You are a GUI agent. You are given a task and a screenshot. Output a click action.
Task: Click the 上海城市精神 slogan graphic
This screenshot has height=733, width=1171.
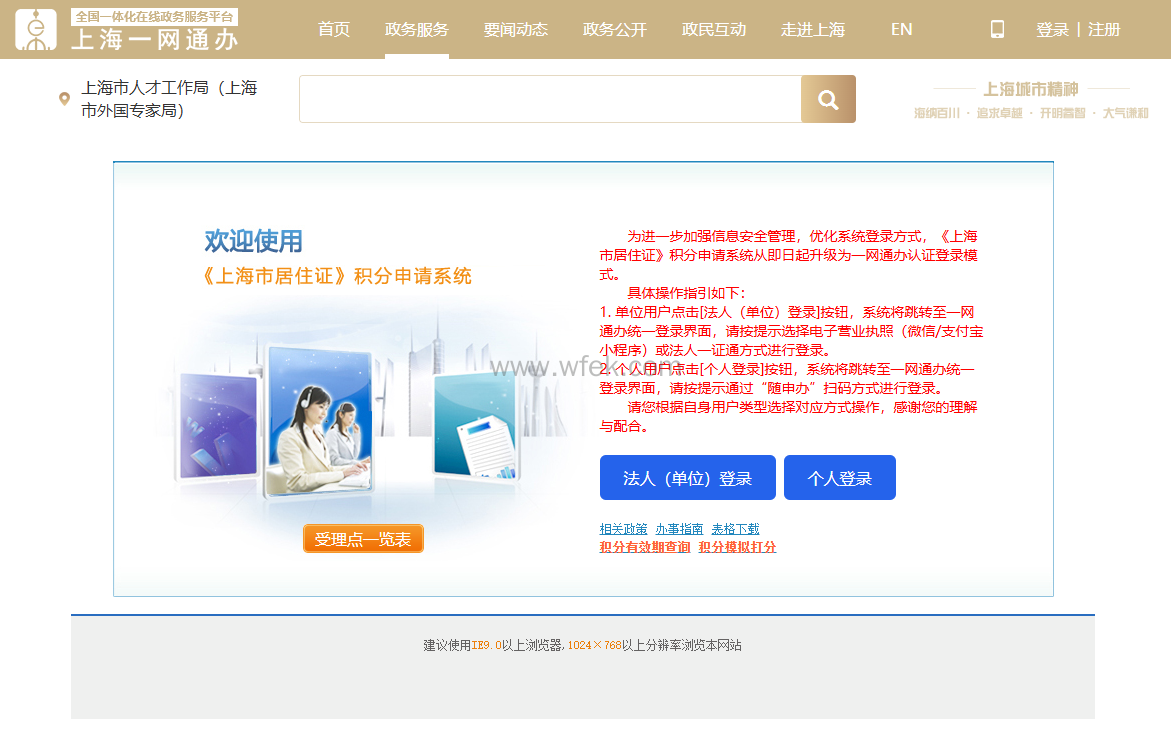[x=1031, y=101]
